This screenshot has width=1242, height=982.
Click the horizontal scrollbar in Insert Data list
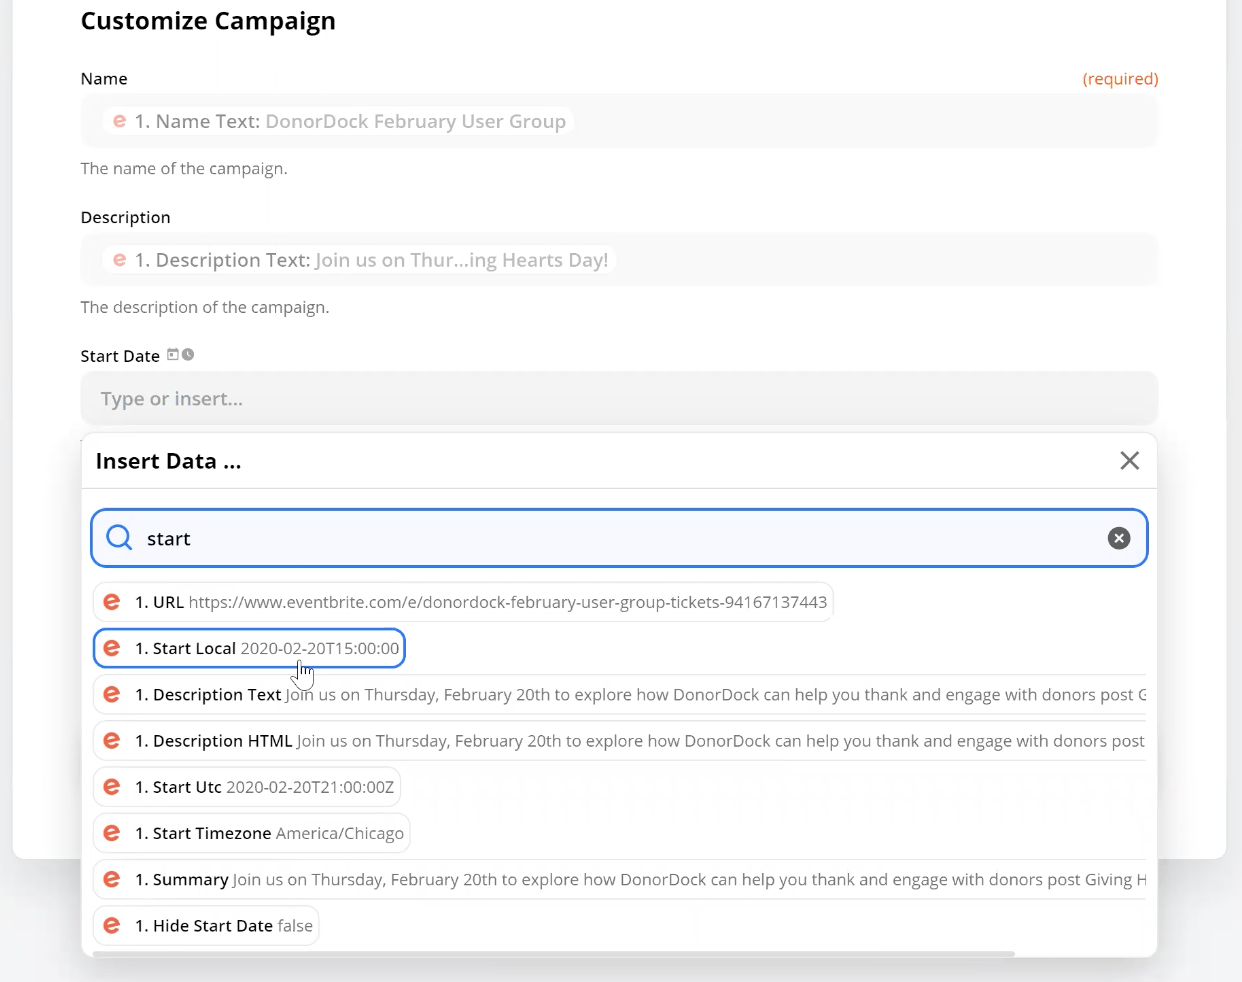click(553, 954)
